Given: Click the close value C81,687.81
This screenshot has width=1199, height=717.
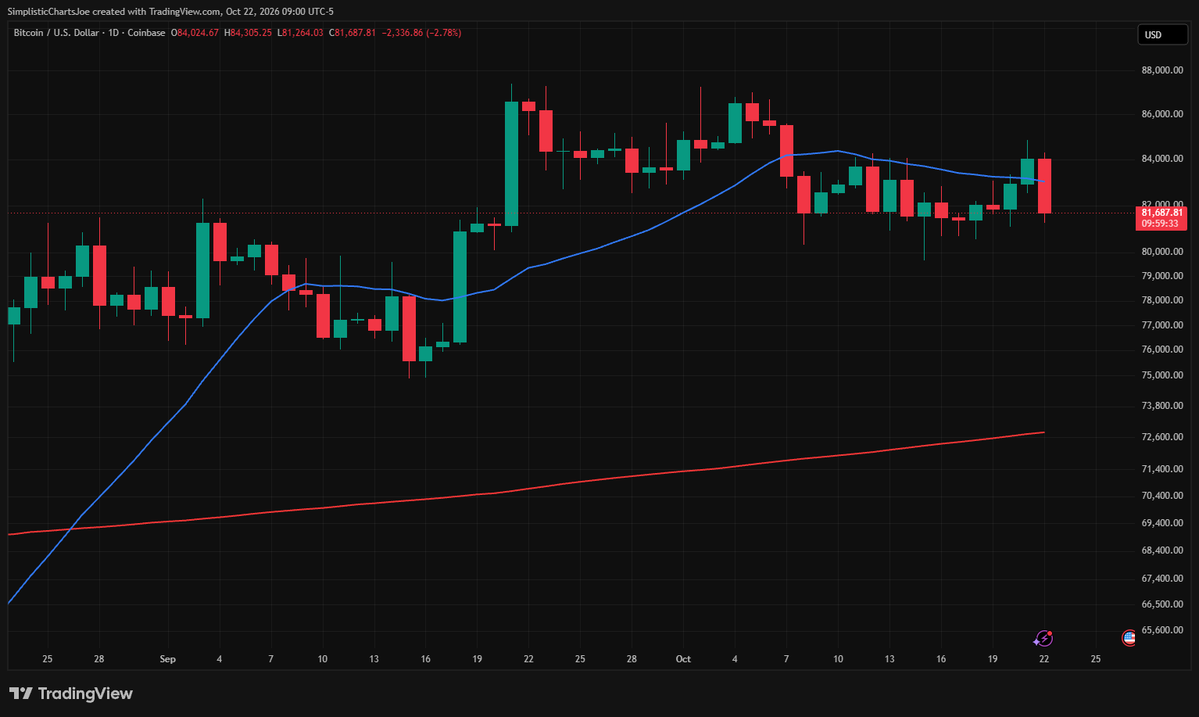Looking at the screenshot, I should pos(353,33).
